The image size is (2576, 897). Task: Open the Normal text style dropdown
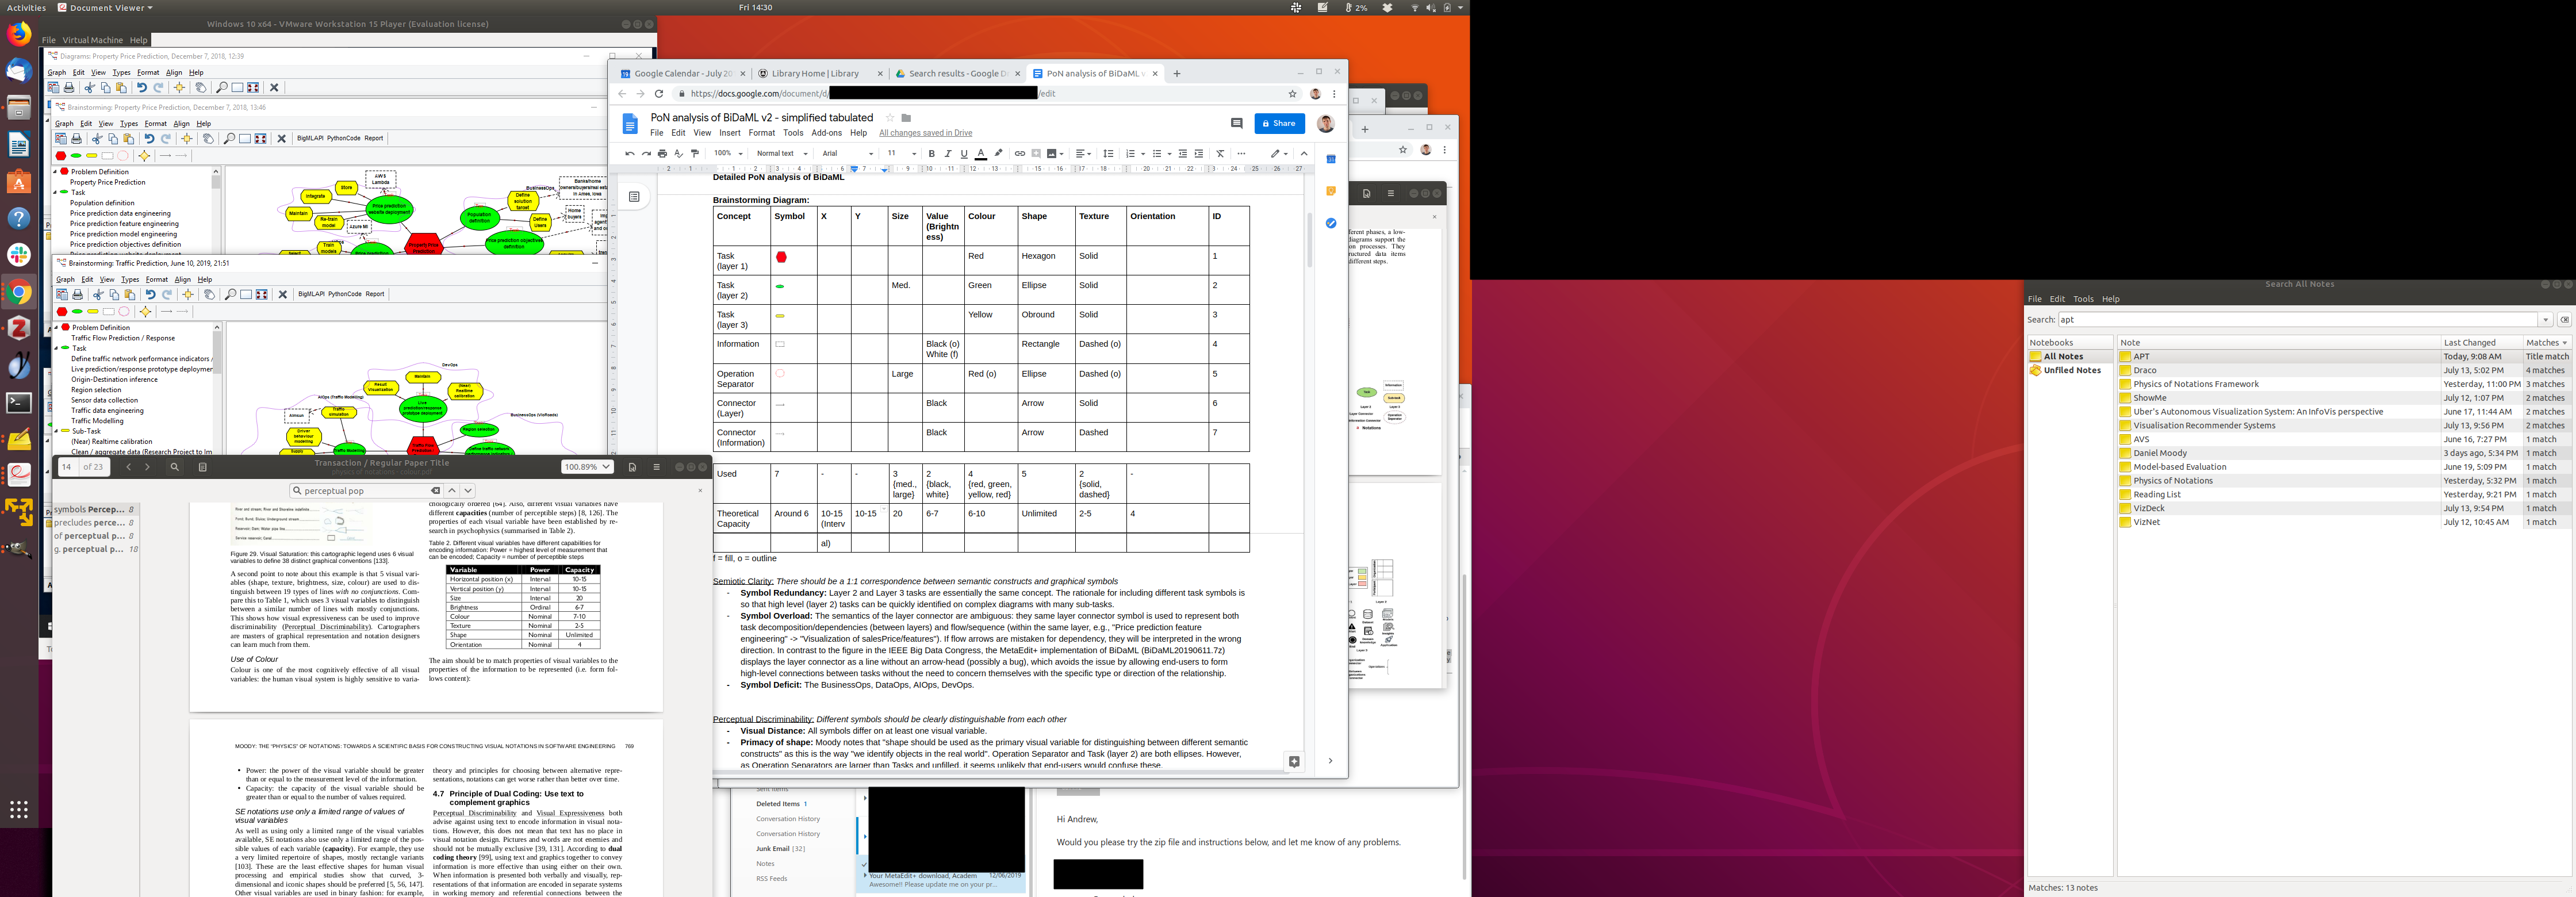click(x=781, y=154)
